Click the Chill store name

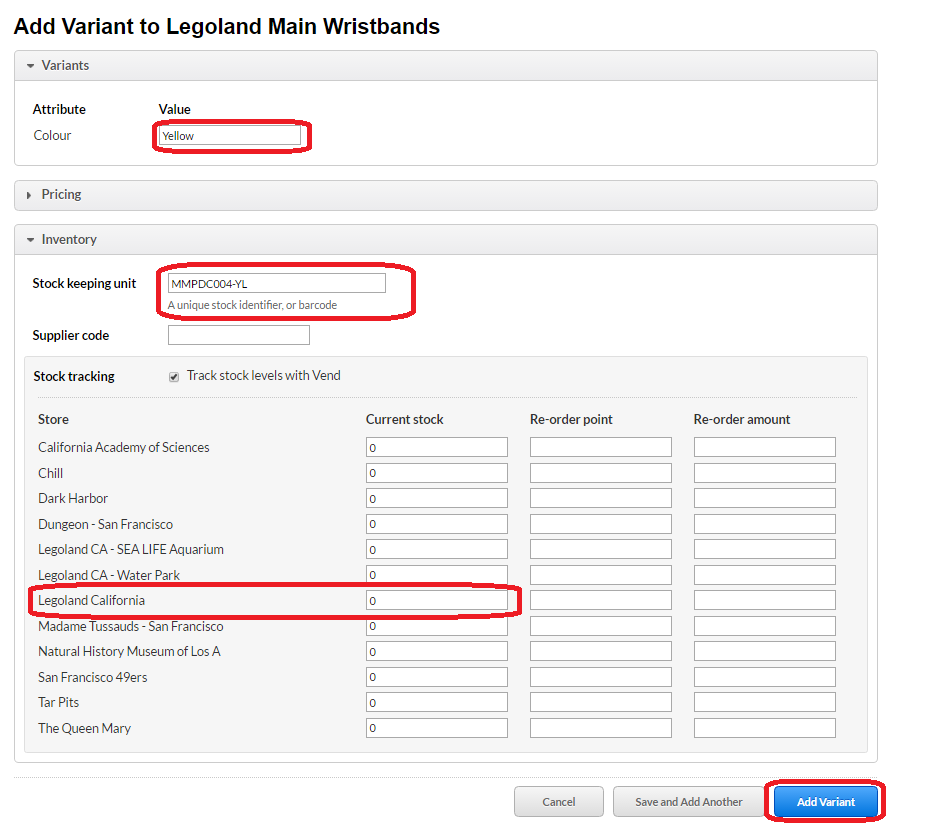click(x=50, y=473)
